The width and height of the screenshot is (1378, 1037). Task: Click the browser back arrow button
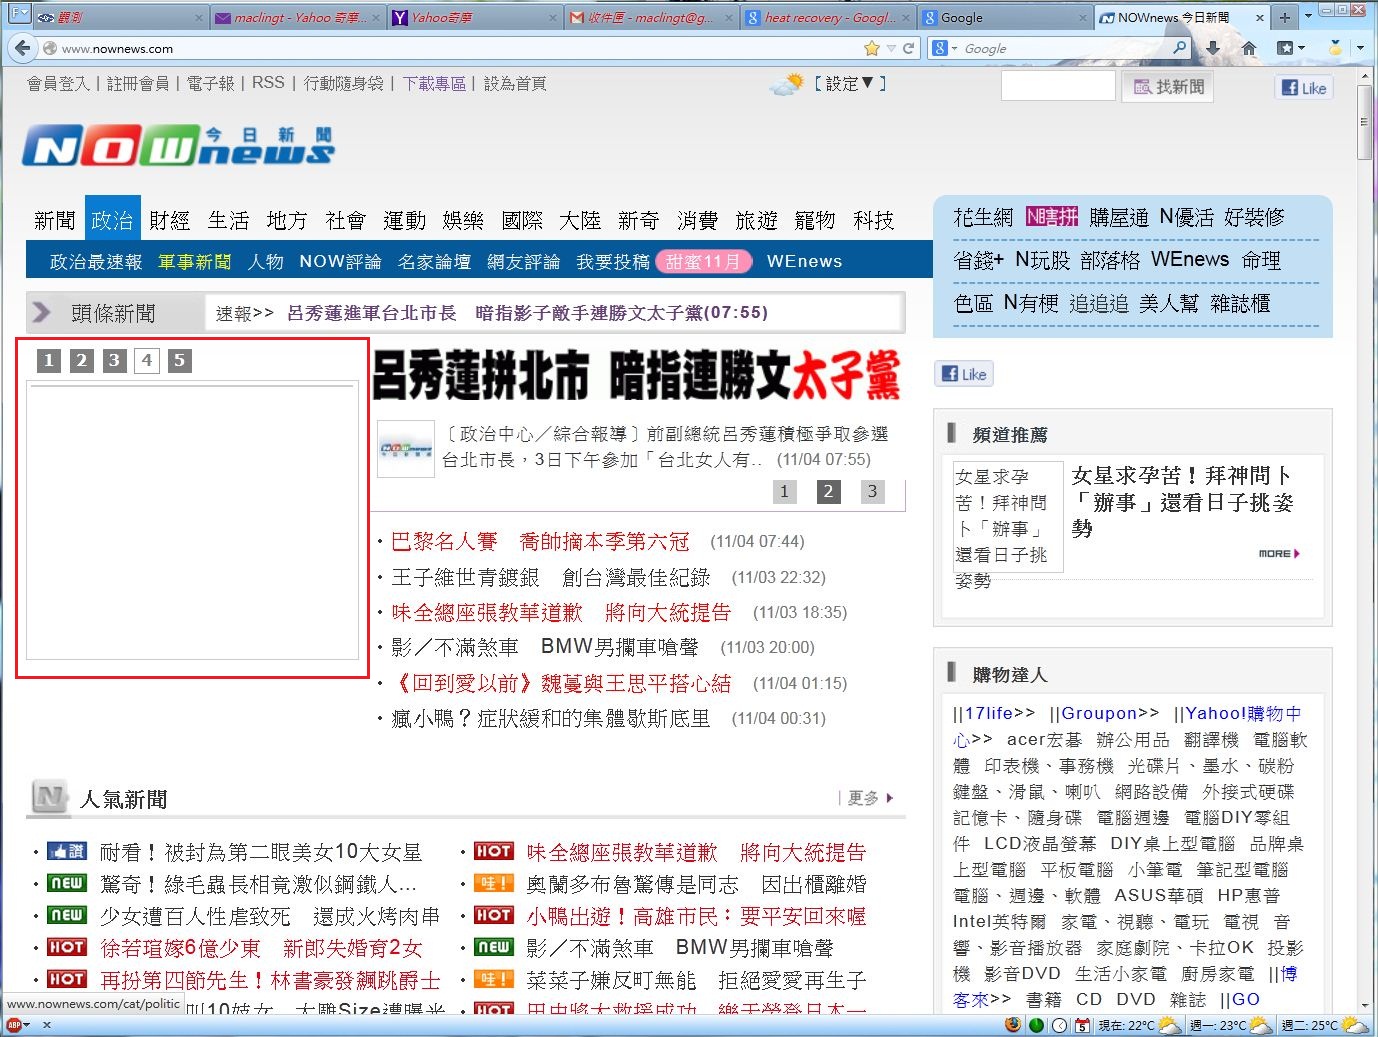[x=22, y=48]
